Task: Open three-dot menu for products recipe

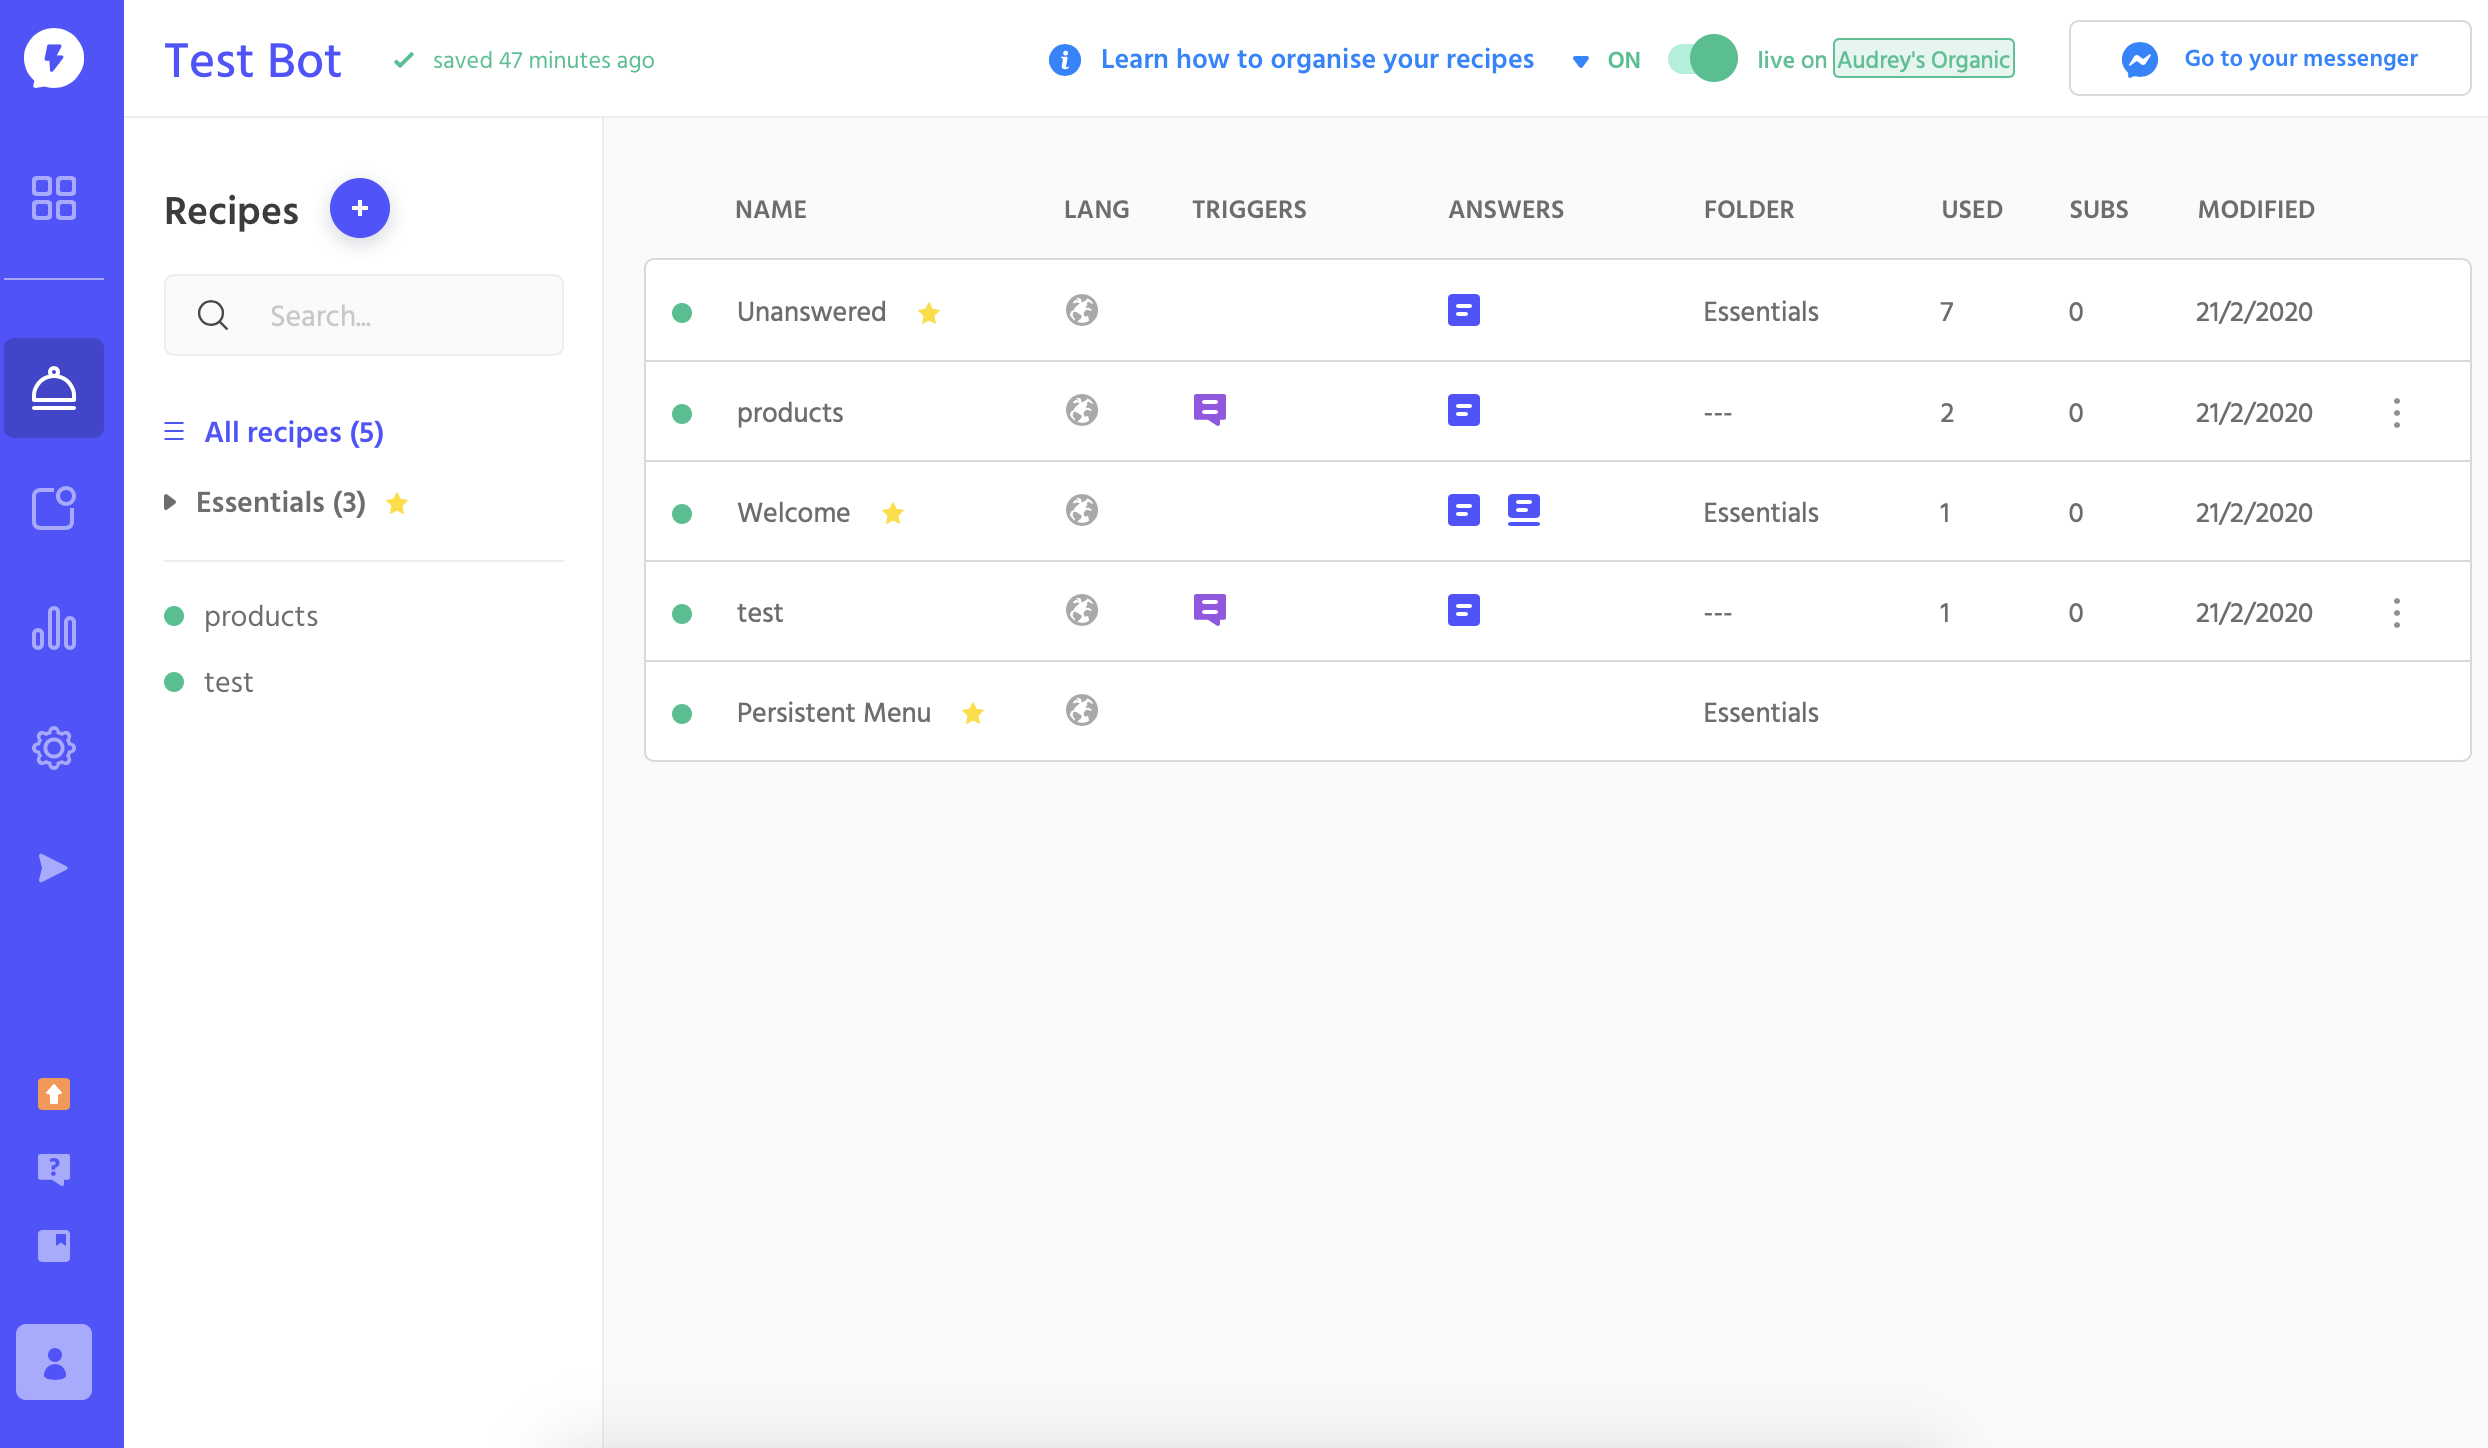Action: click(2397, 410)
